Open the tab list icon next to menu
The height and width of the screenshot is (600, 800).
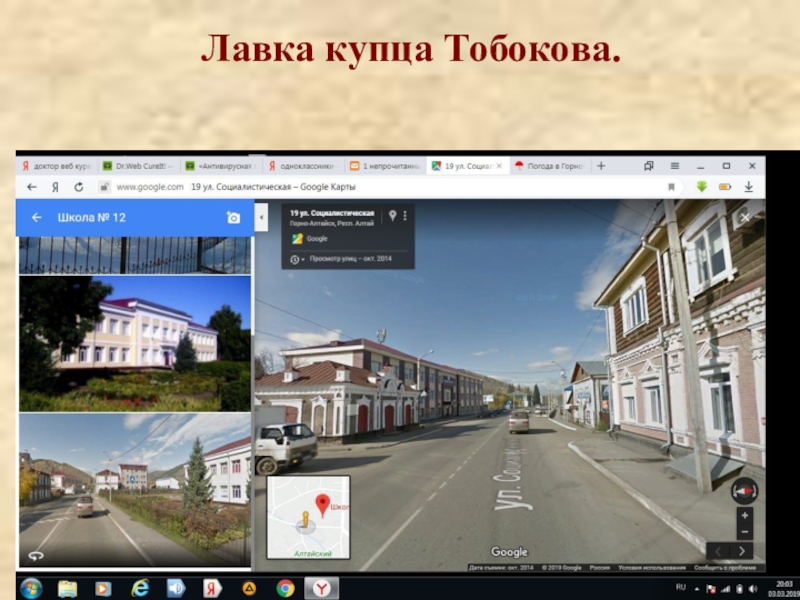click(648, 166)
